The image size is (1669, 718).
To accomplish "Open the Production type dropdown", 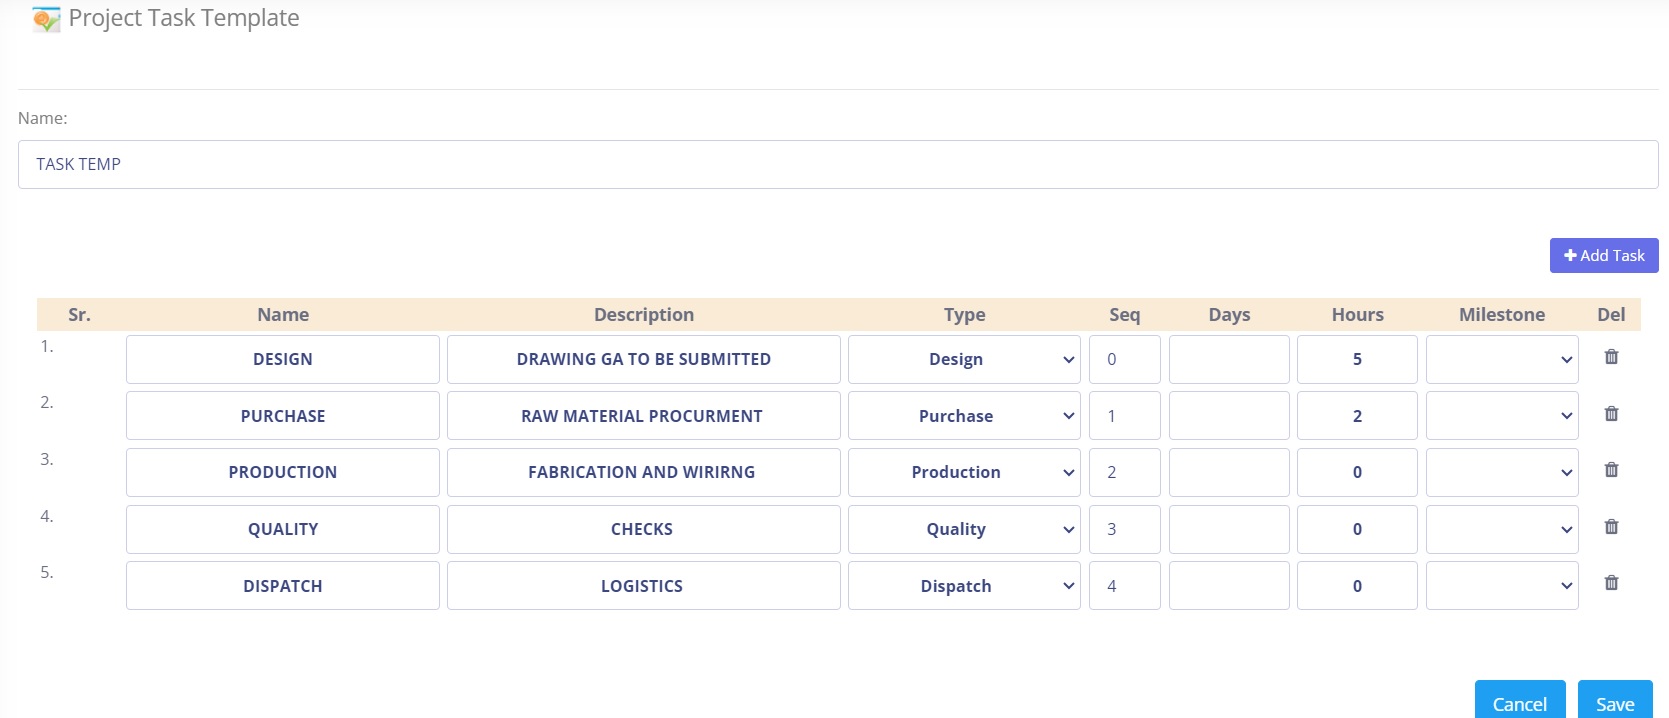I will [x=963, y=472].
